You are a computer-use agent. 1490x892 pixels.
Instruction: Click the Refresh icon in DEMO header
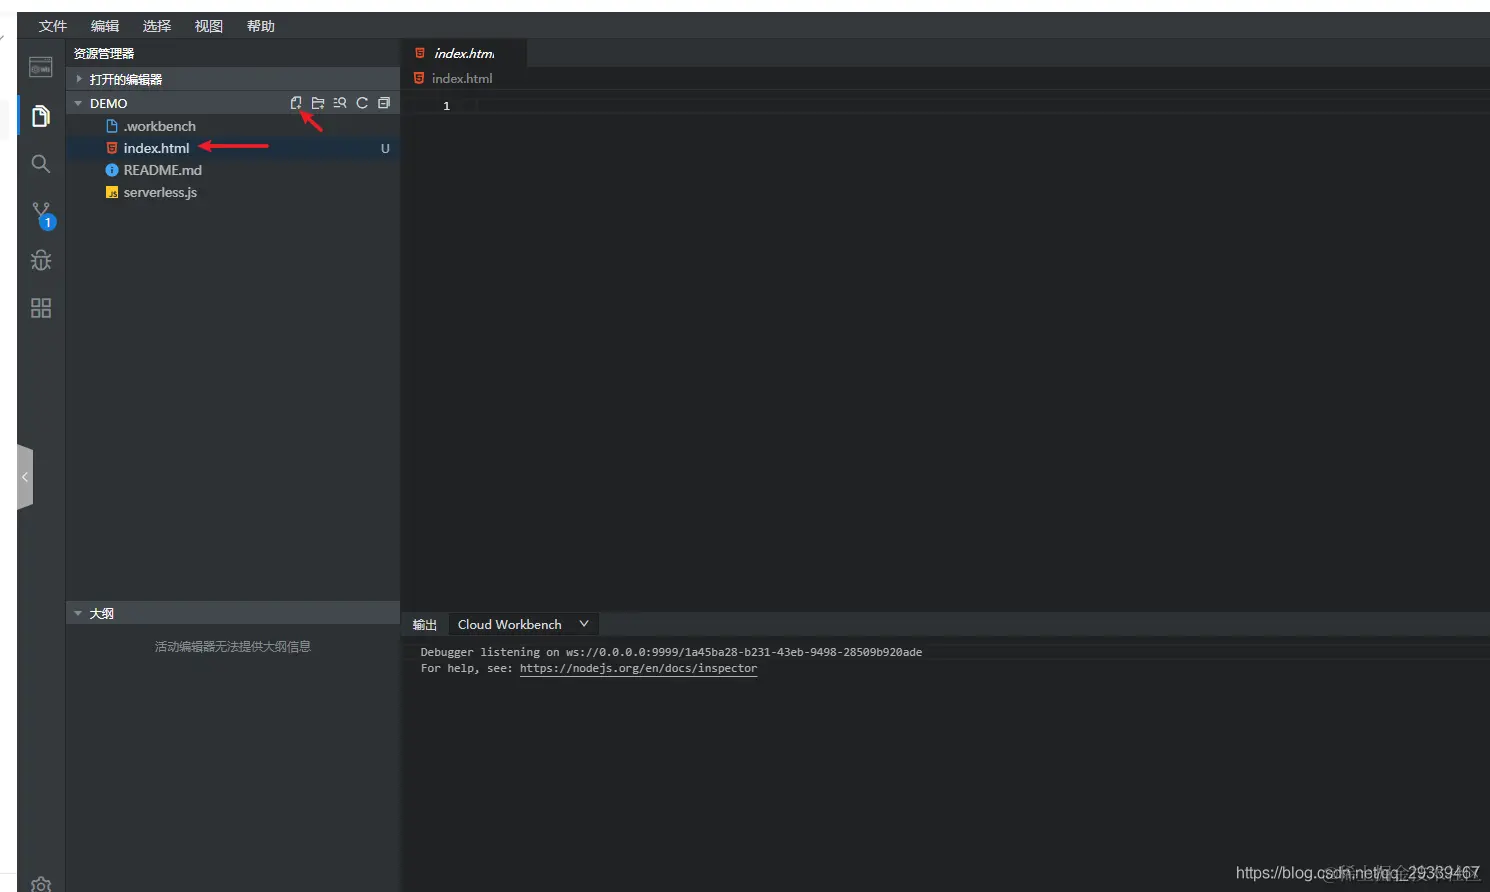(362, 103)
